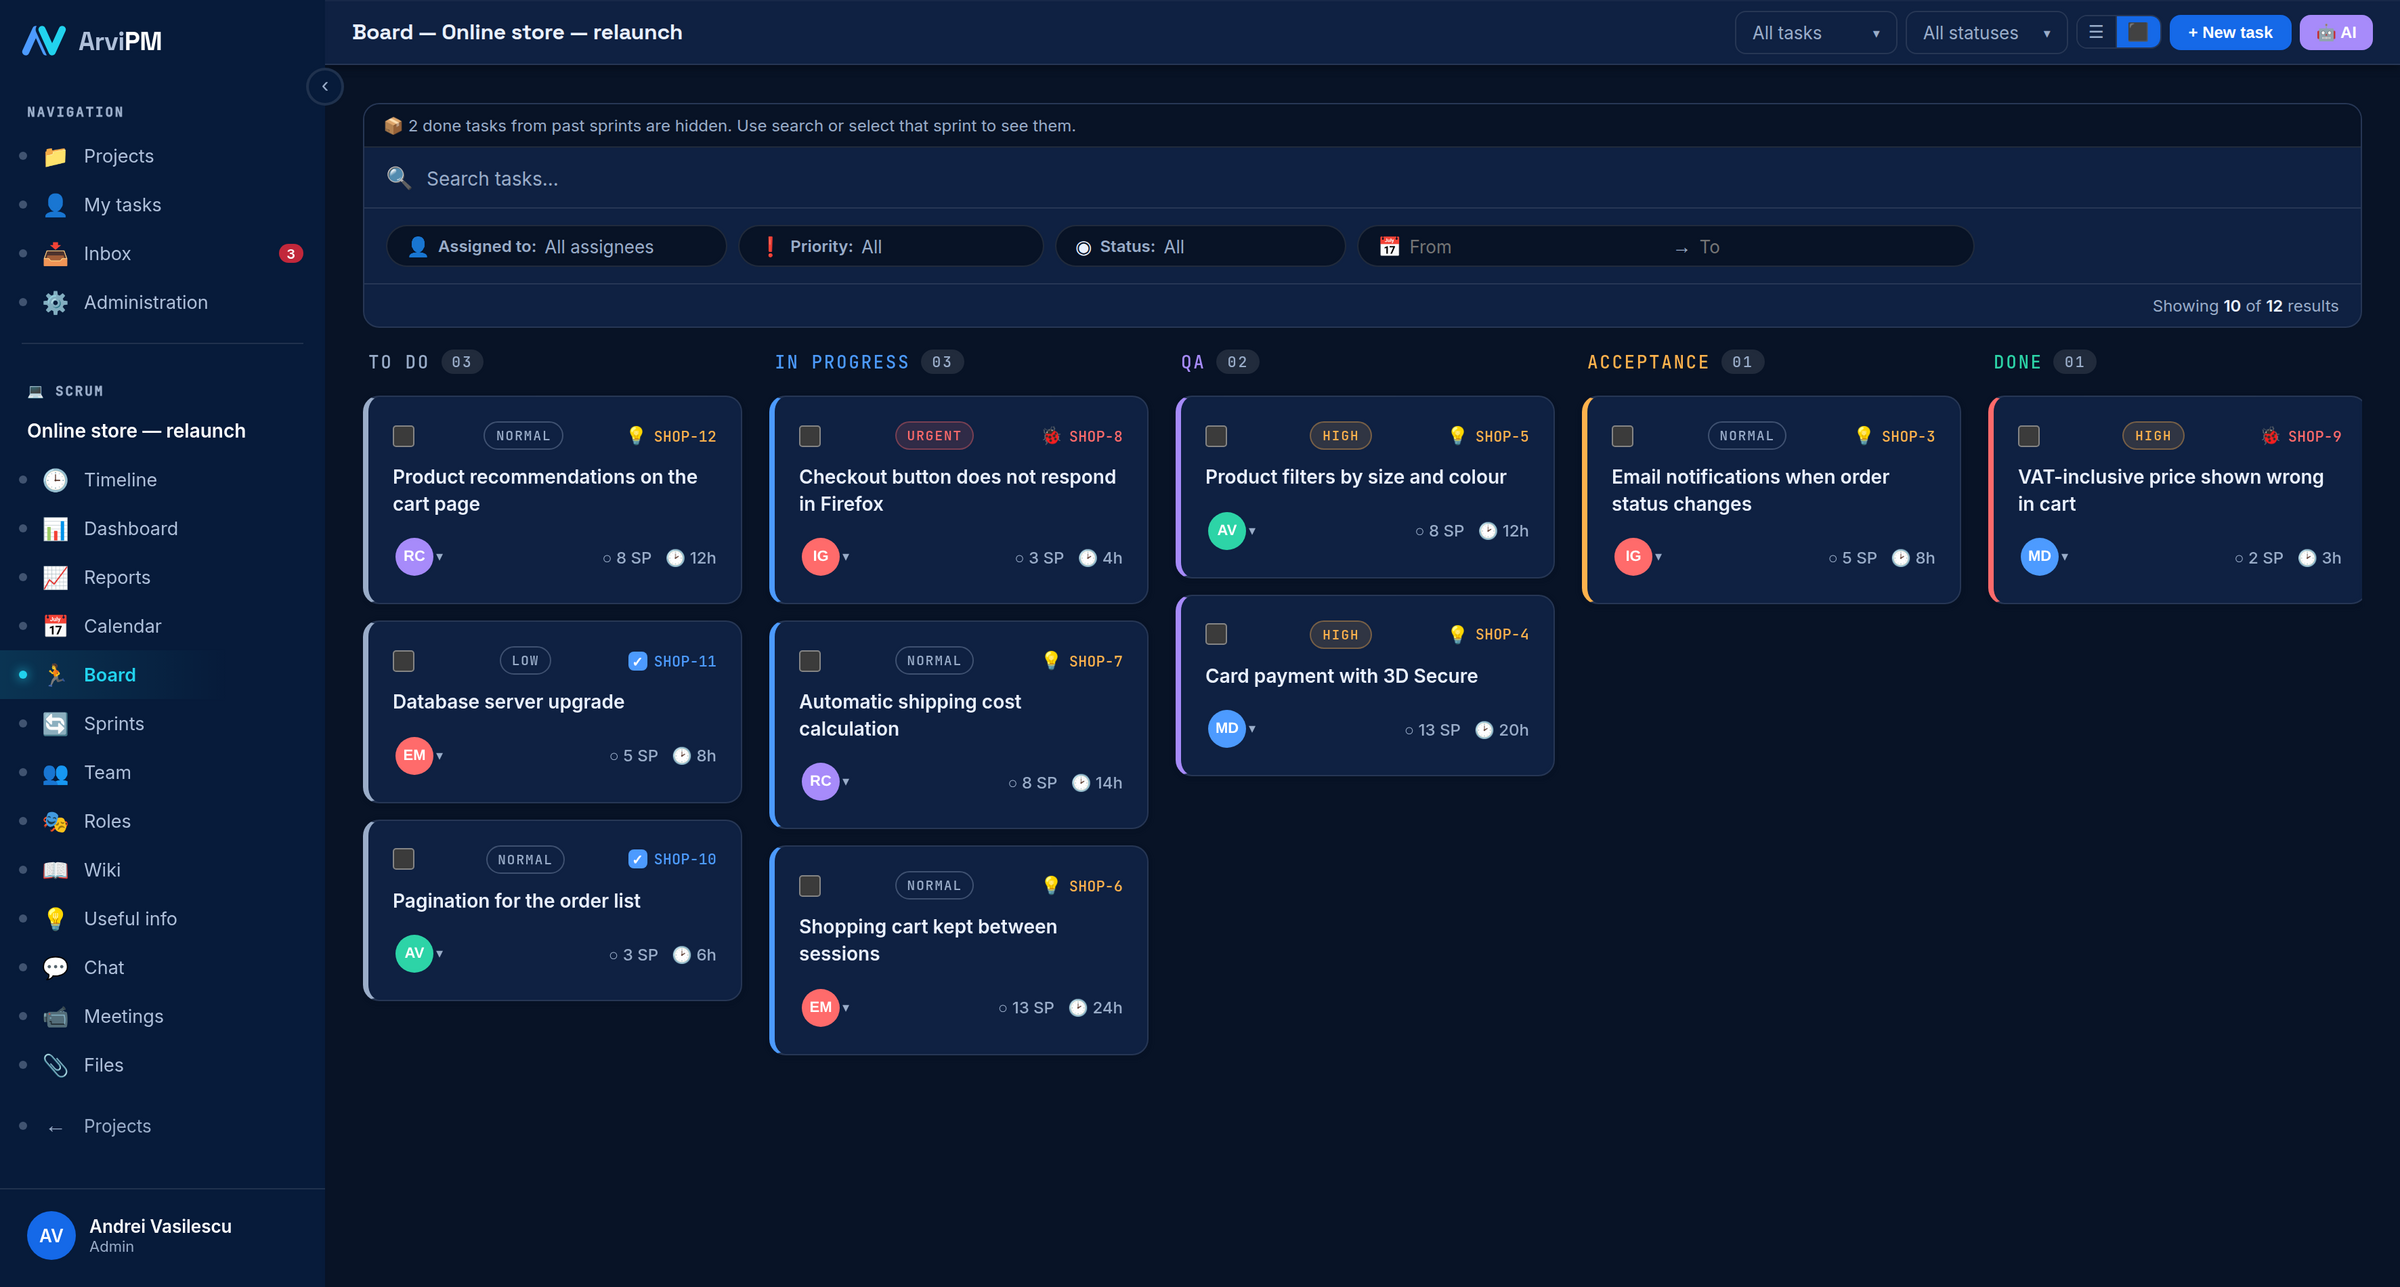Open the Priority All filter
2400x1287 pixels.
tap(890, 246)
